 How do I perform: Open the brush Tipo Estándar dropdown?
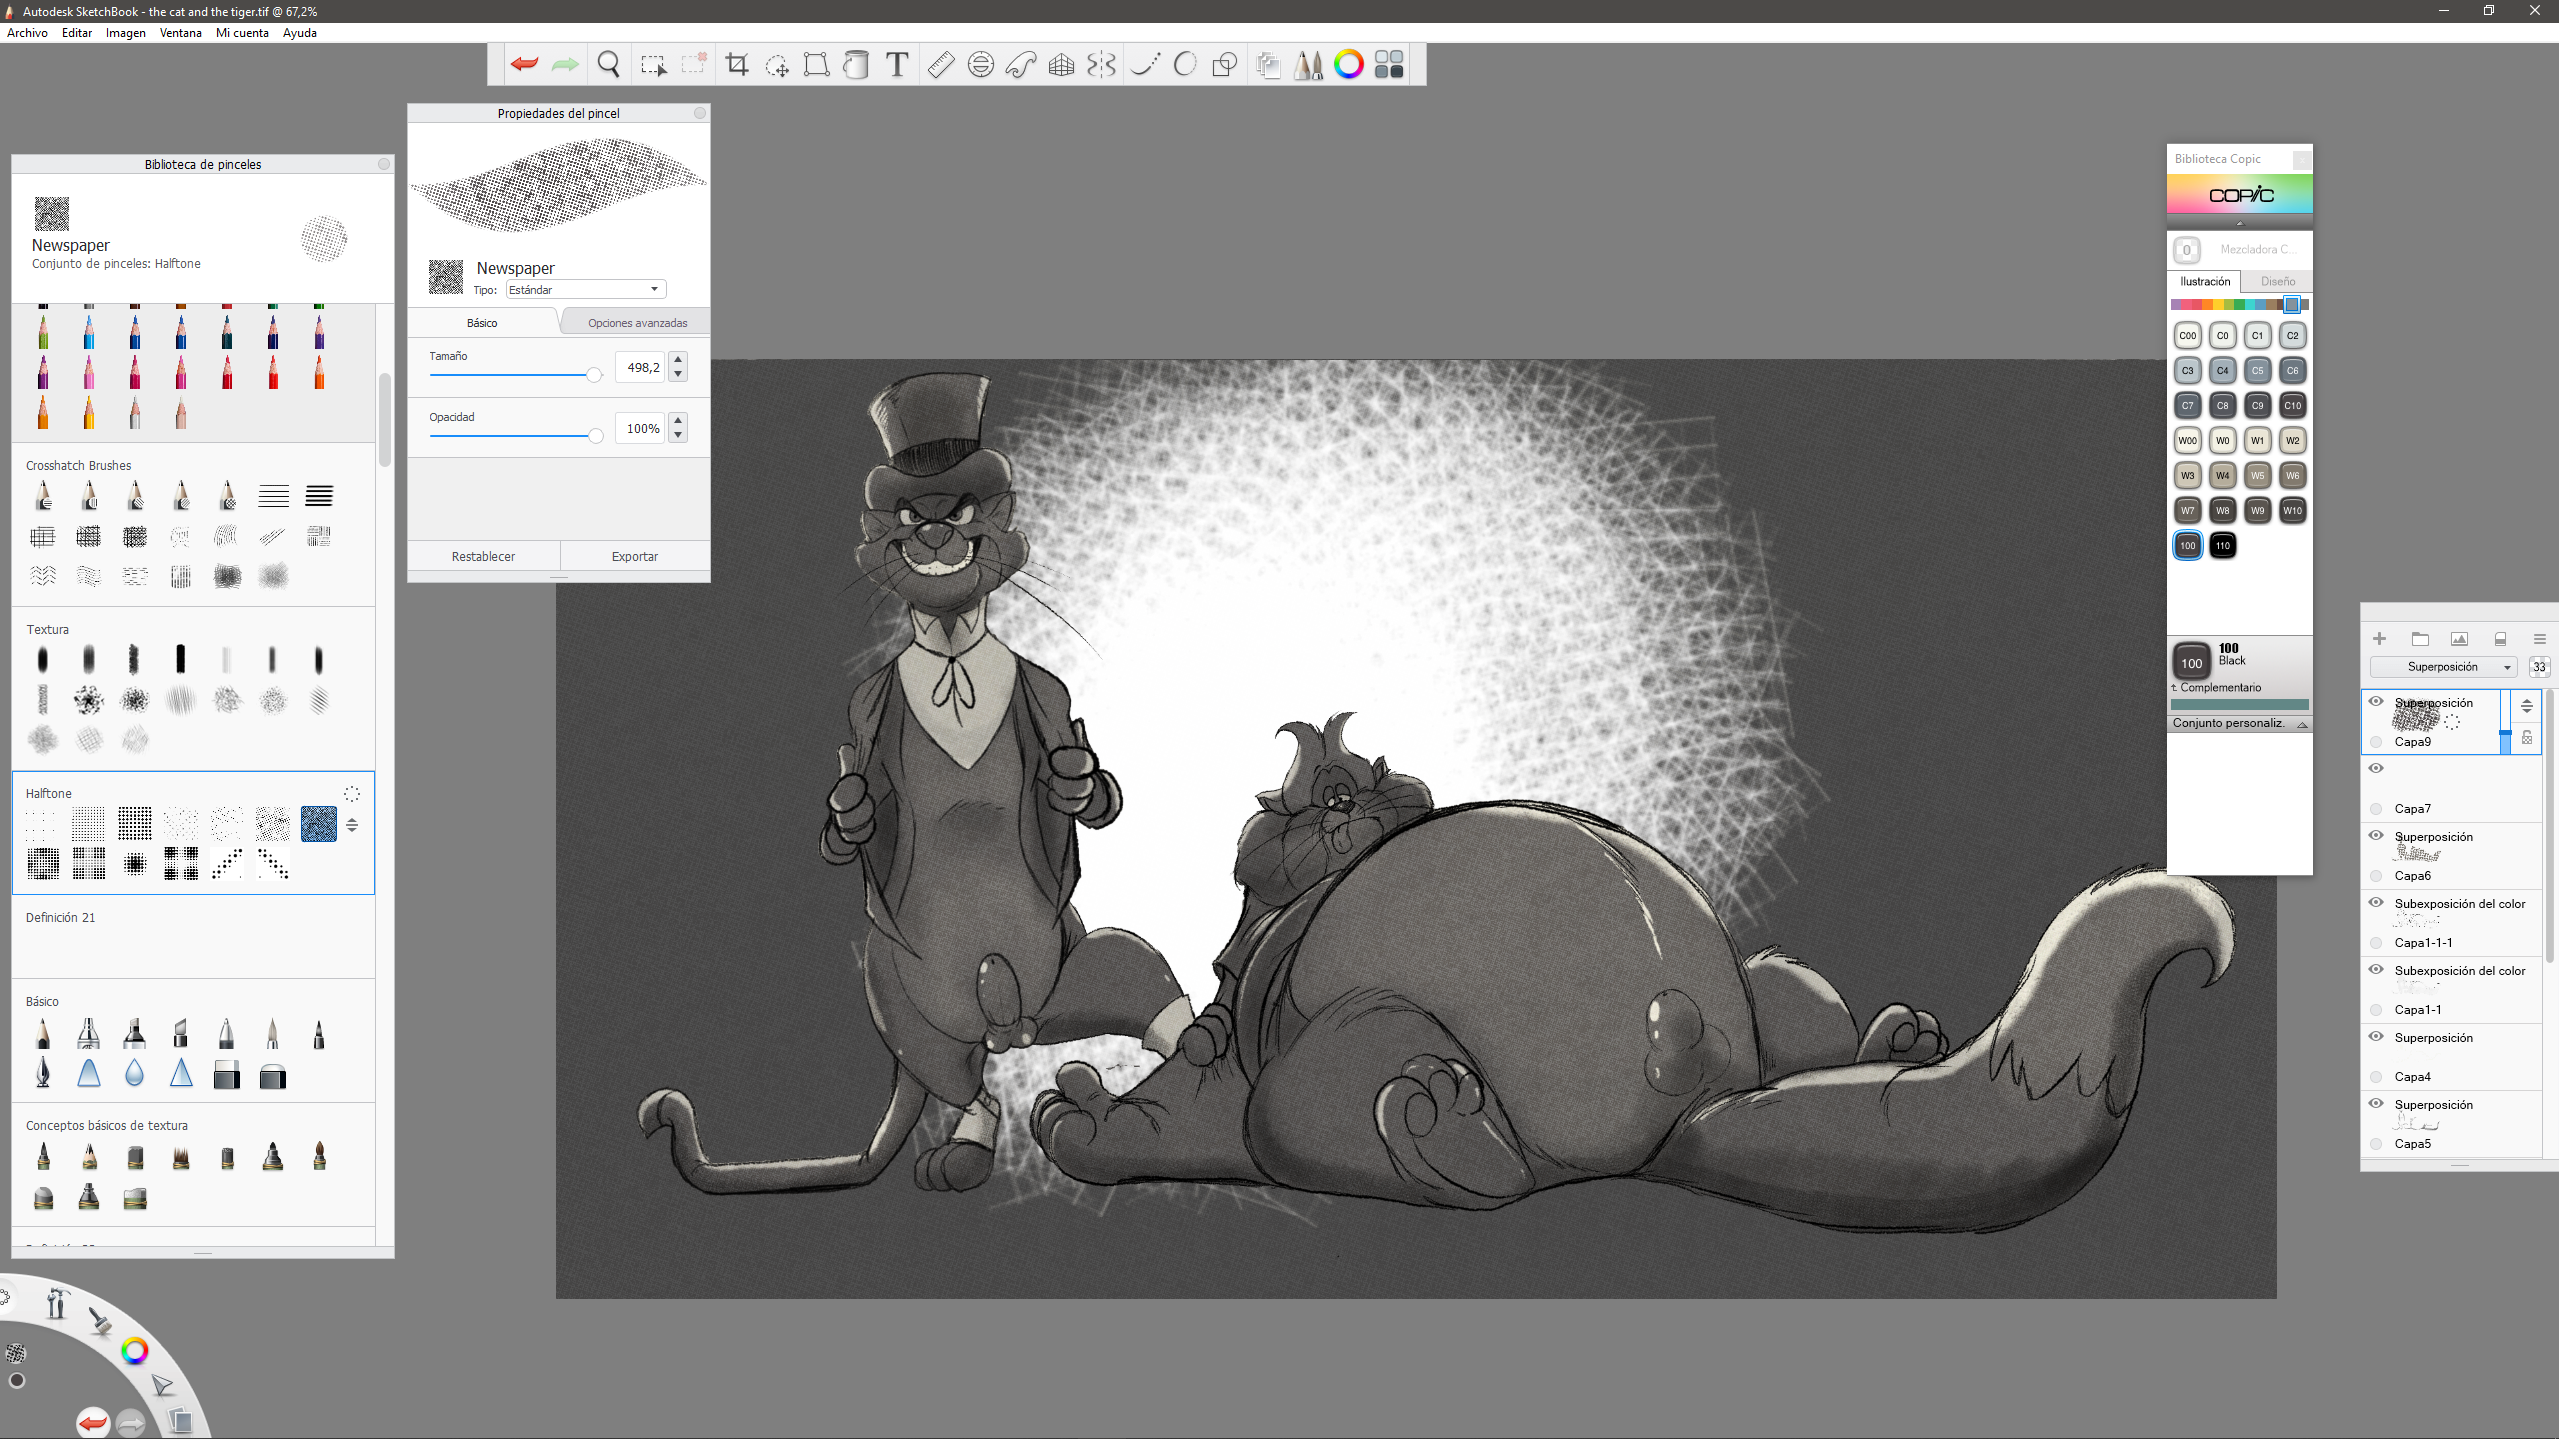point(585,290)
